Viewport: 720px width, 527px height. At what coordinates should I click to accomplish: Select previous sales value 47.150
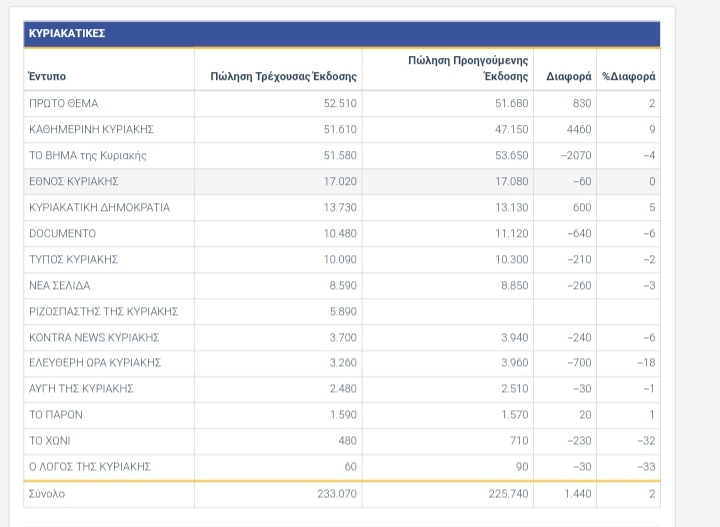(512, 129)
